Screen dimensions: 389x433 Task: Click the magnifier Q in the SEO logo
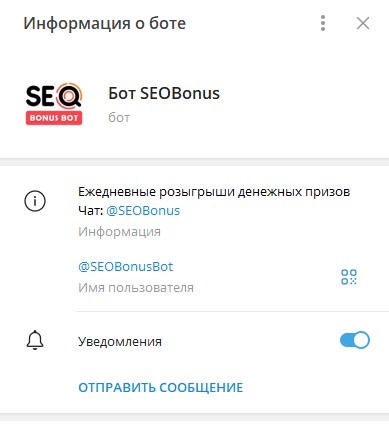pyautogui.click(x=69, y=94)
